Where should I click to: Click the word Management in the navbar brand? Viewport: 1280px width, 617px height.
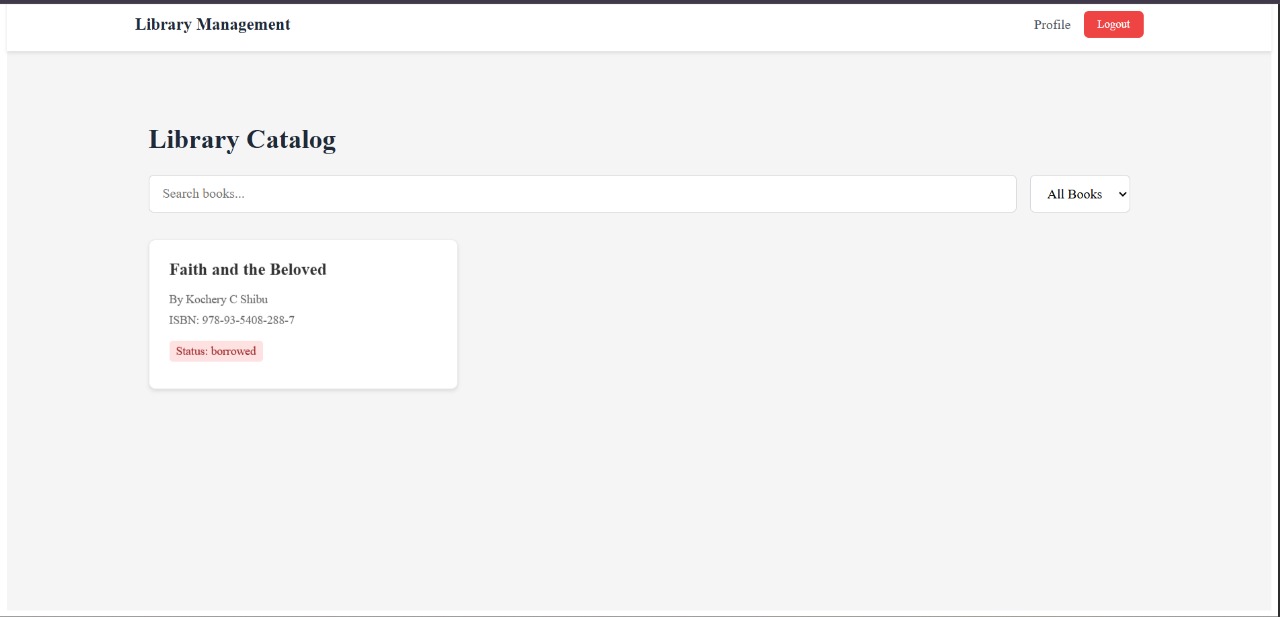click(x=243, y=25)
